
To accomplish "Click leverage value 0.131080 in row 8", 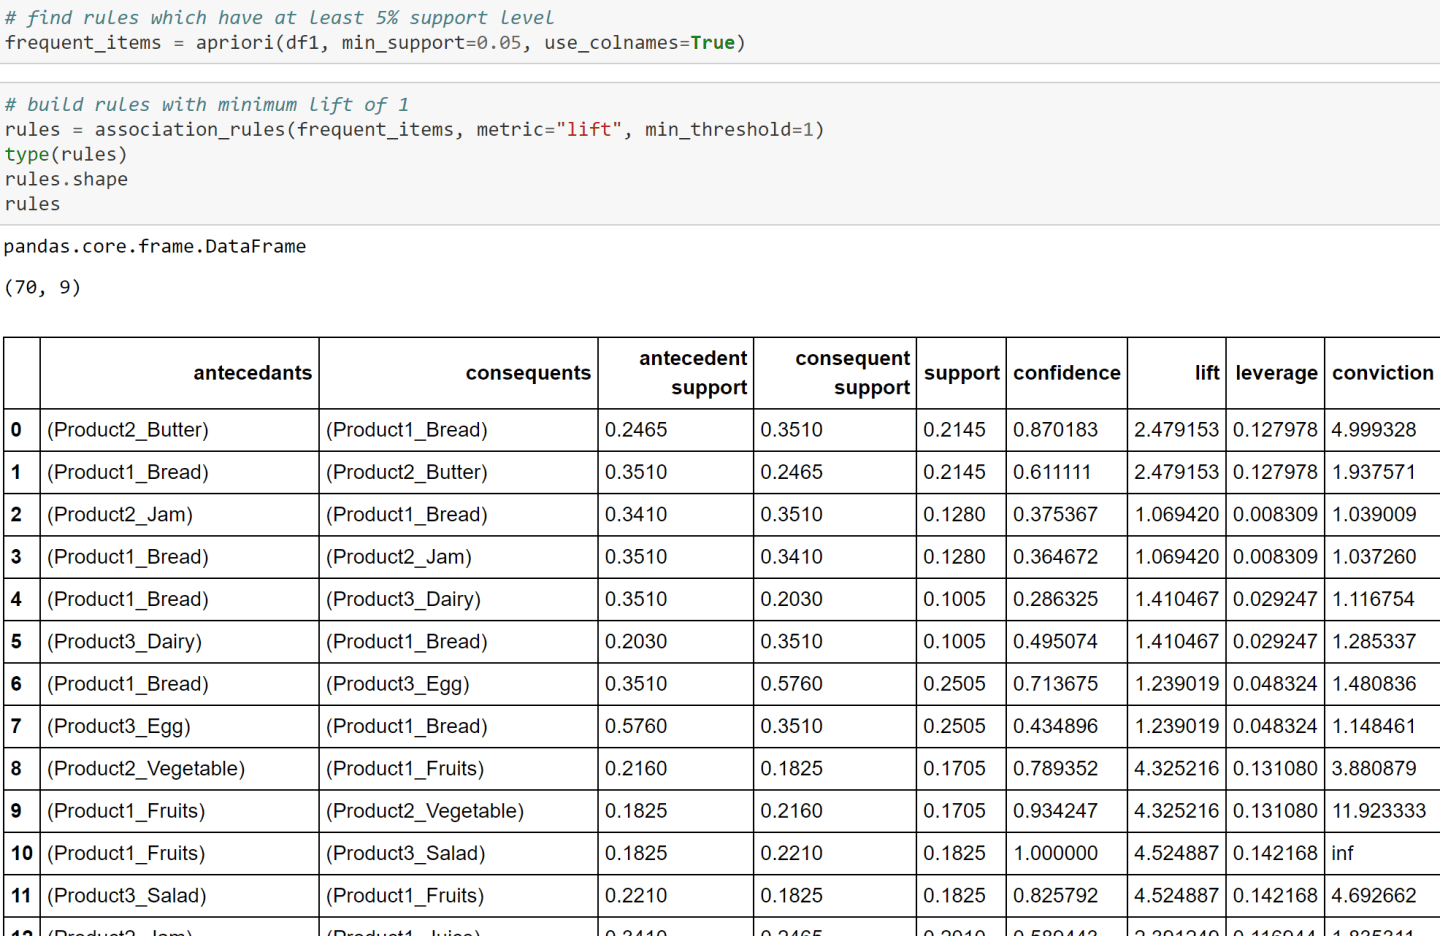I will [x=1275, y=769].
